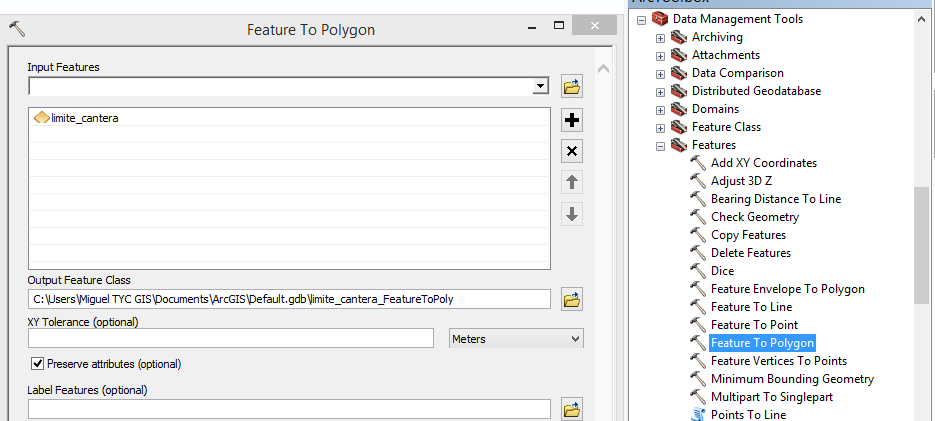
Task: Open the Feature To Line tool
Action: click(x=751, y=307)
